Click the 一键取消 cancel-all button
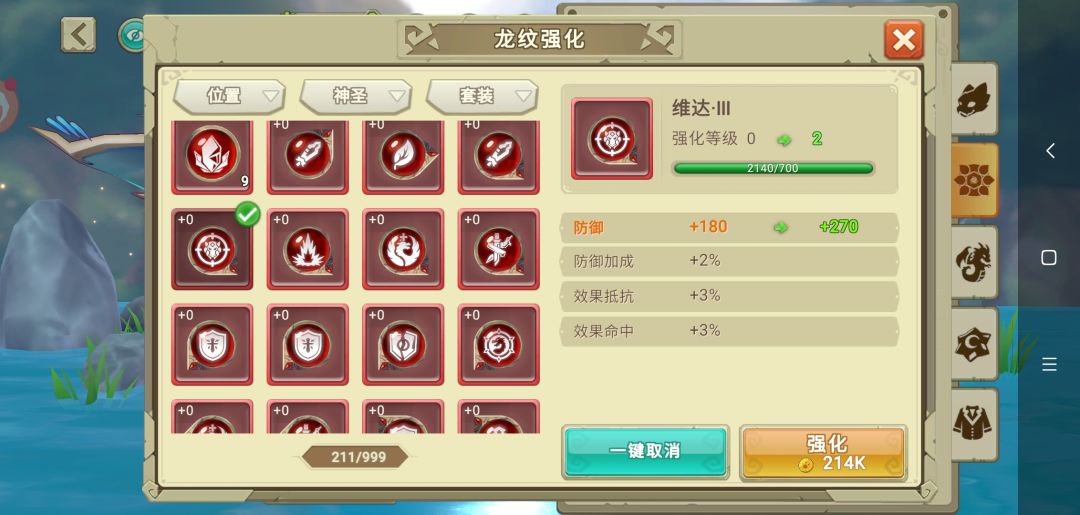1080x515 pixels. [645, 452]
